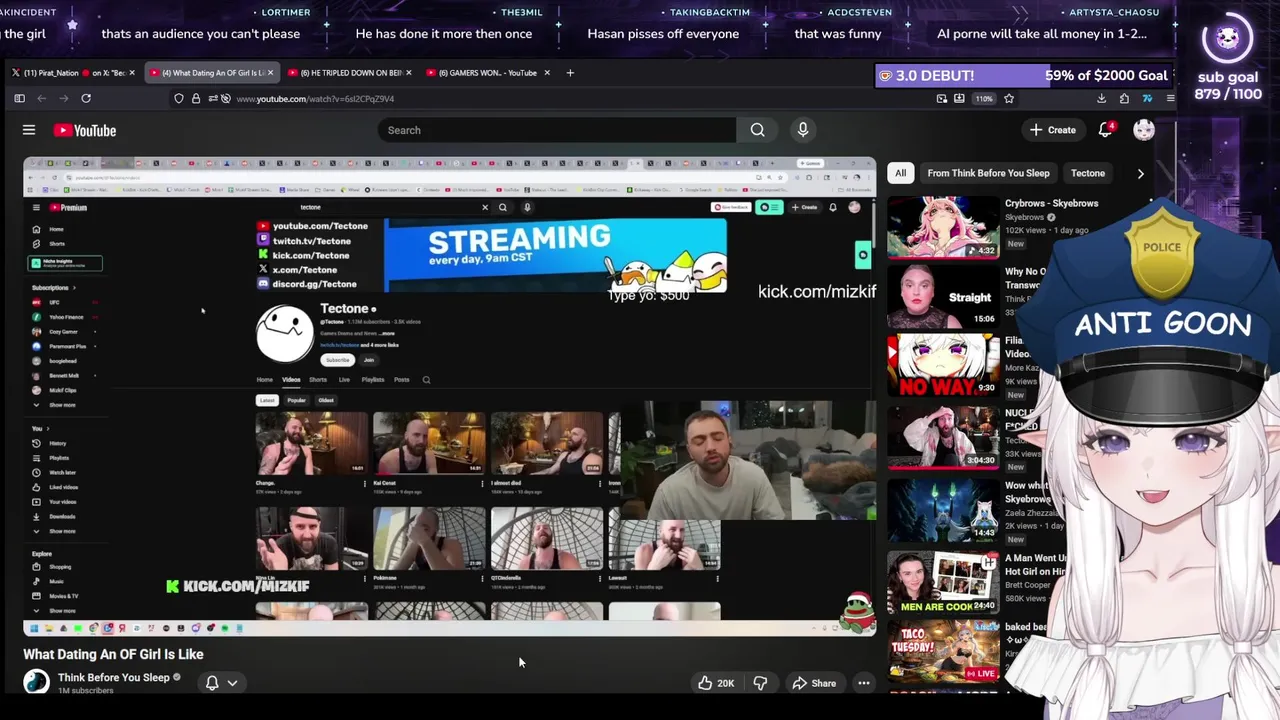Reload the page in browser
1280x720 pixels.
click(x=86, y=98)
